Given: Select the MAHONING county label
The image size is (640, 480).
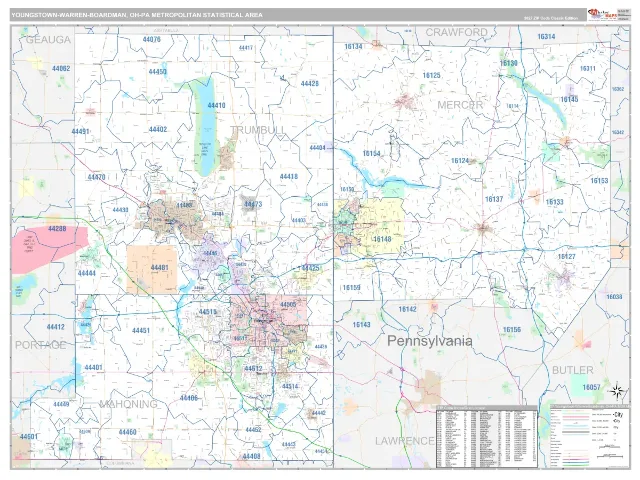Looking at the screenshot, I should [128, 404].
